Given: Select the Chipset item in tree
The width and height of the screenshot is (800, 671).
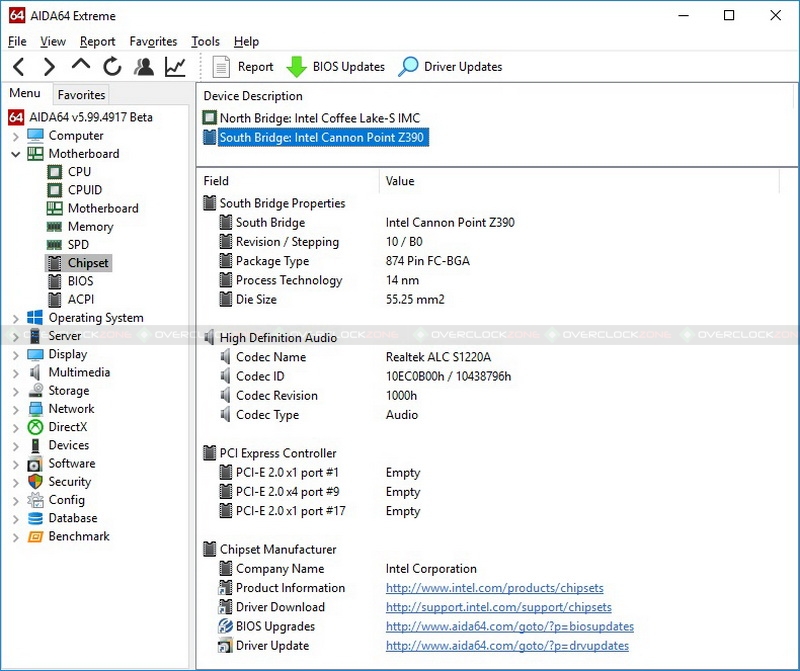Looking at the screenshot, I should point(78,263).
